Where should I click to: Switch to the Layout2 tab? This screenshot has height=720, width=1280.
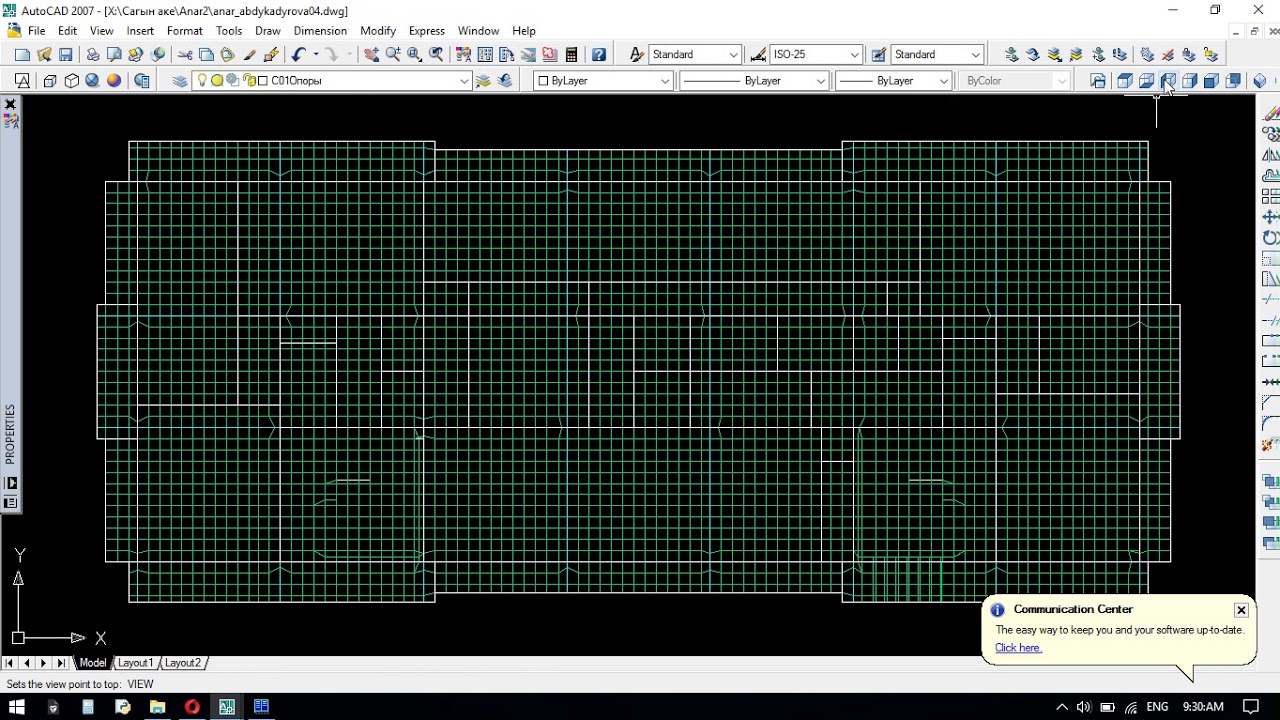183,663
